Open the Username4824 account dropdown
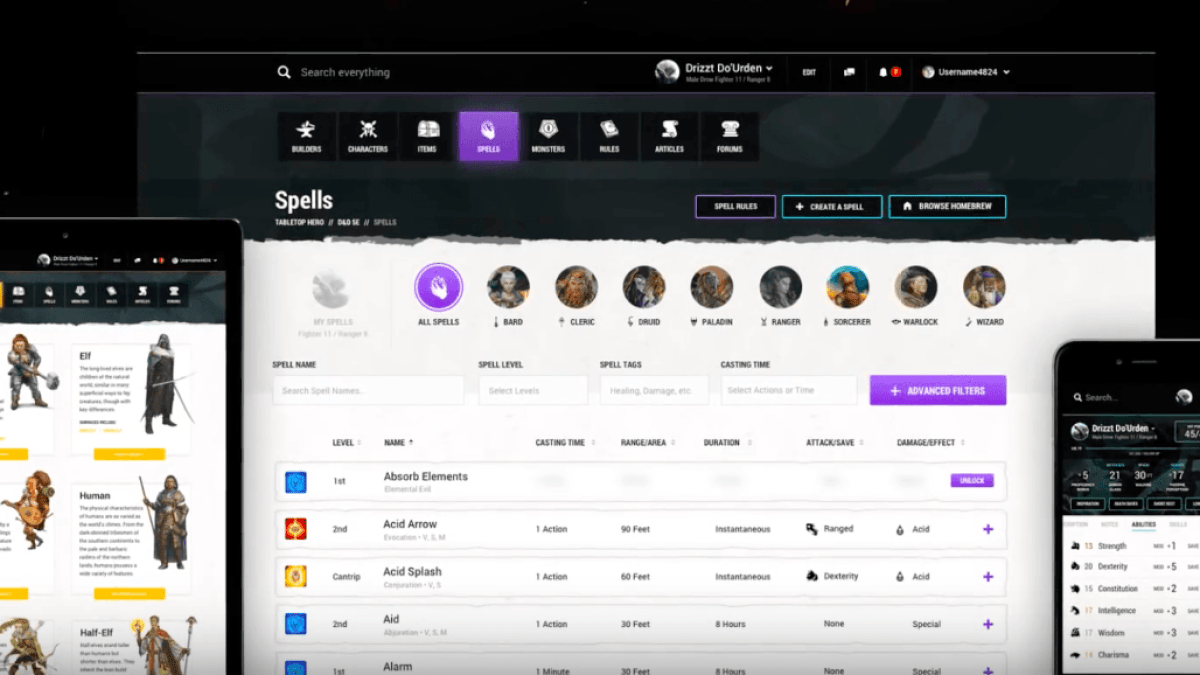 point(966,72)
